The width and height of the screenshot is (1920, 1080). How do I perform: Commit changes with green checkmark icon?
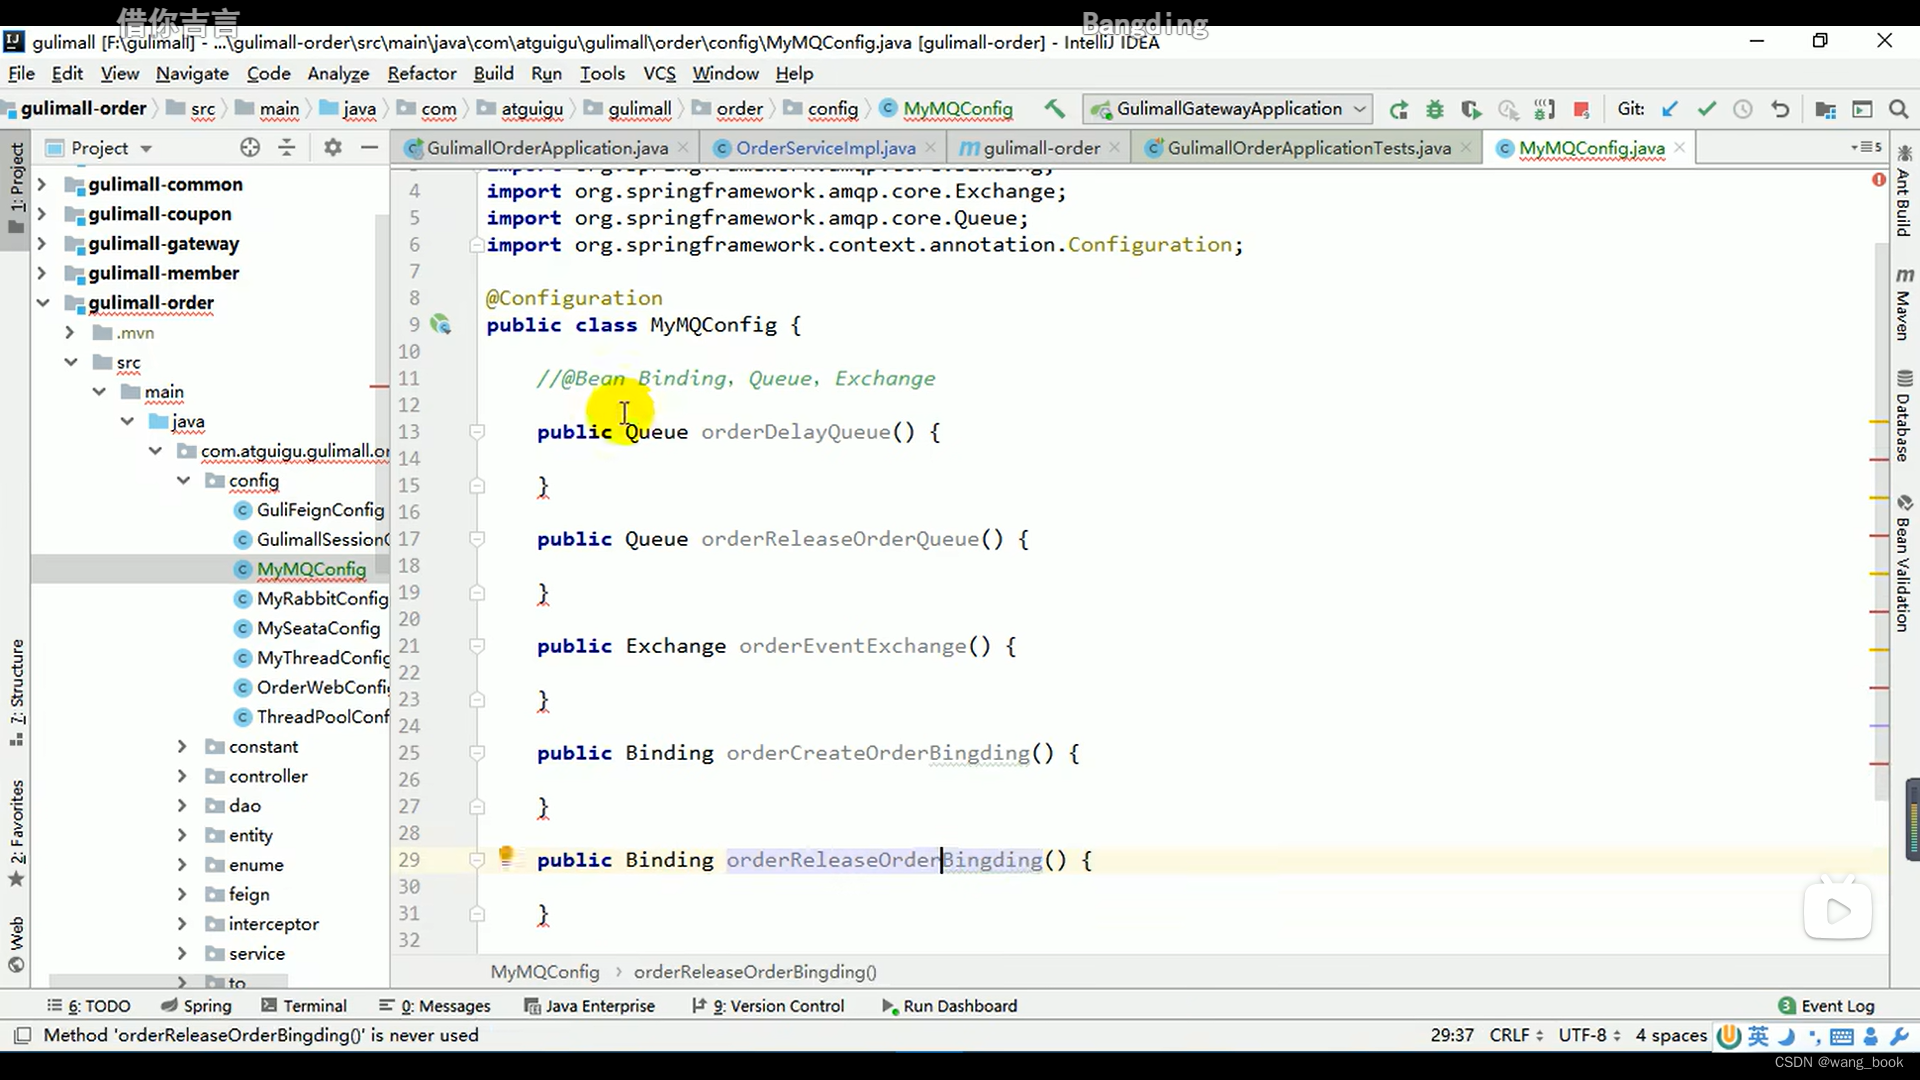click(1706, 109)
